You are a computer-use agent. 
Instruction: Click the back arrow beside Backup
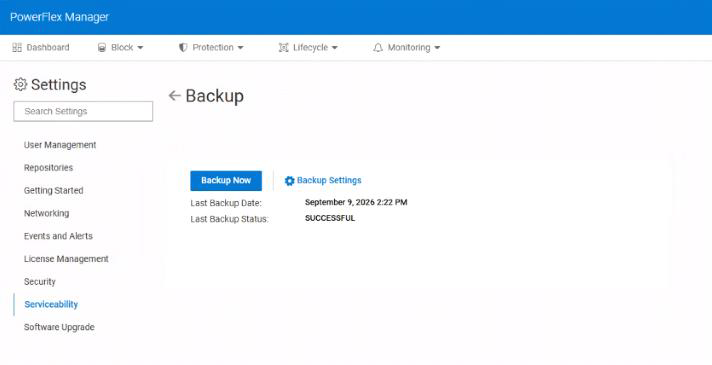[174, 95]
